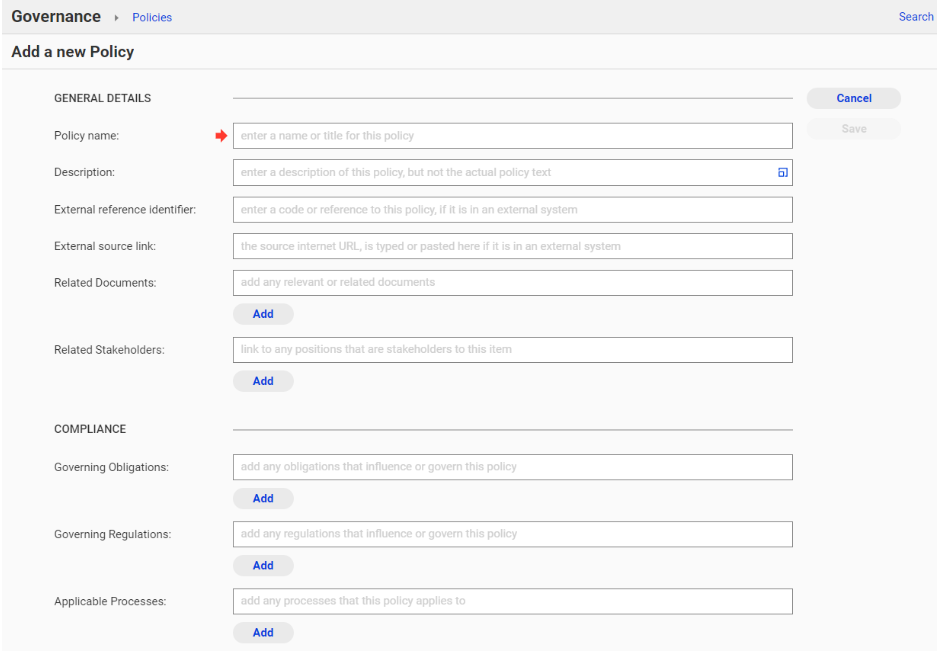
Task: Select the Policies breadcrumb item
Action: [151, 17]
